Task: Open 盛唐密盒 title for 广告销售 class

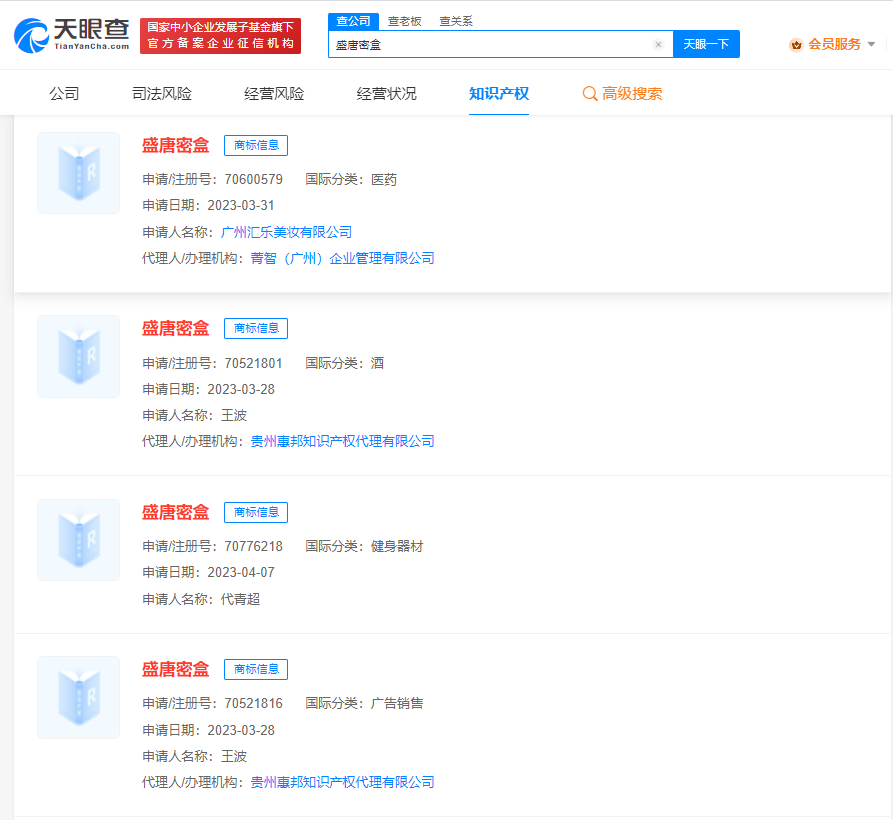Action: pos(175,669)
